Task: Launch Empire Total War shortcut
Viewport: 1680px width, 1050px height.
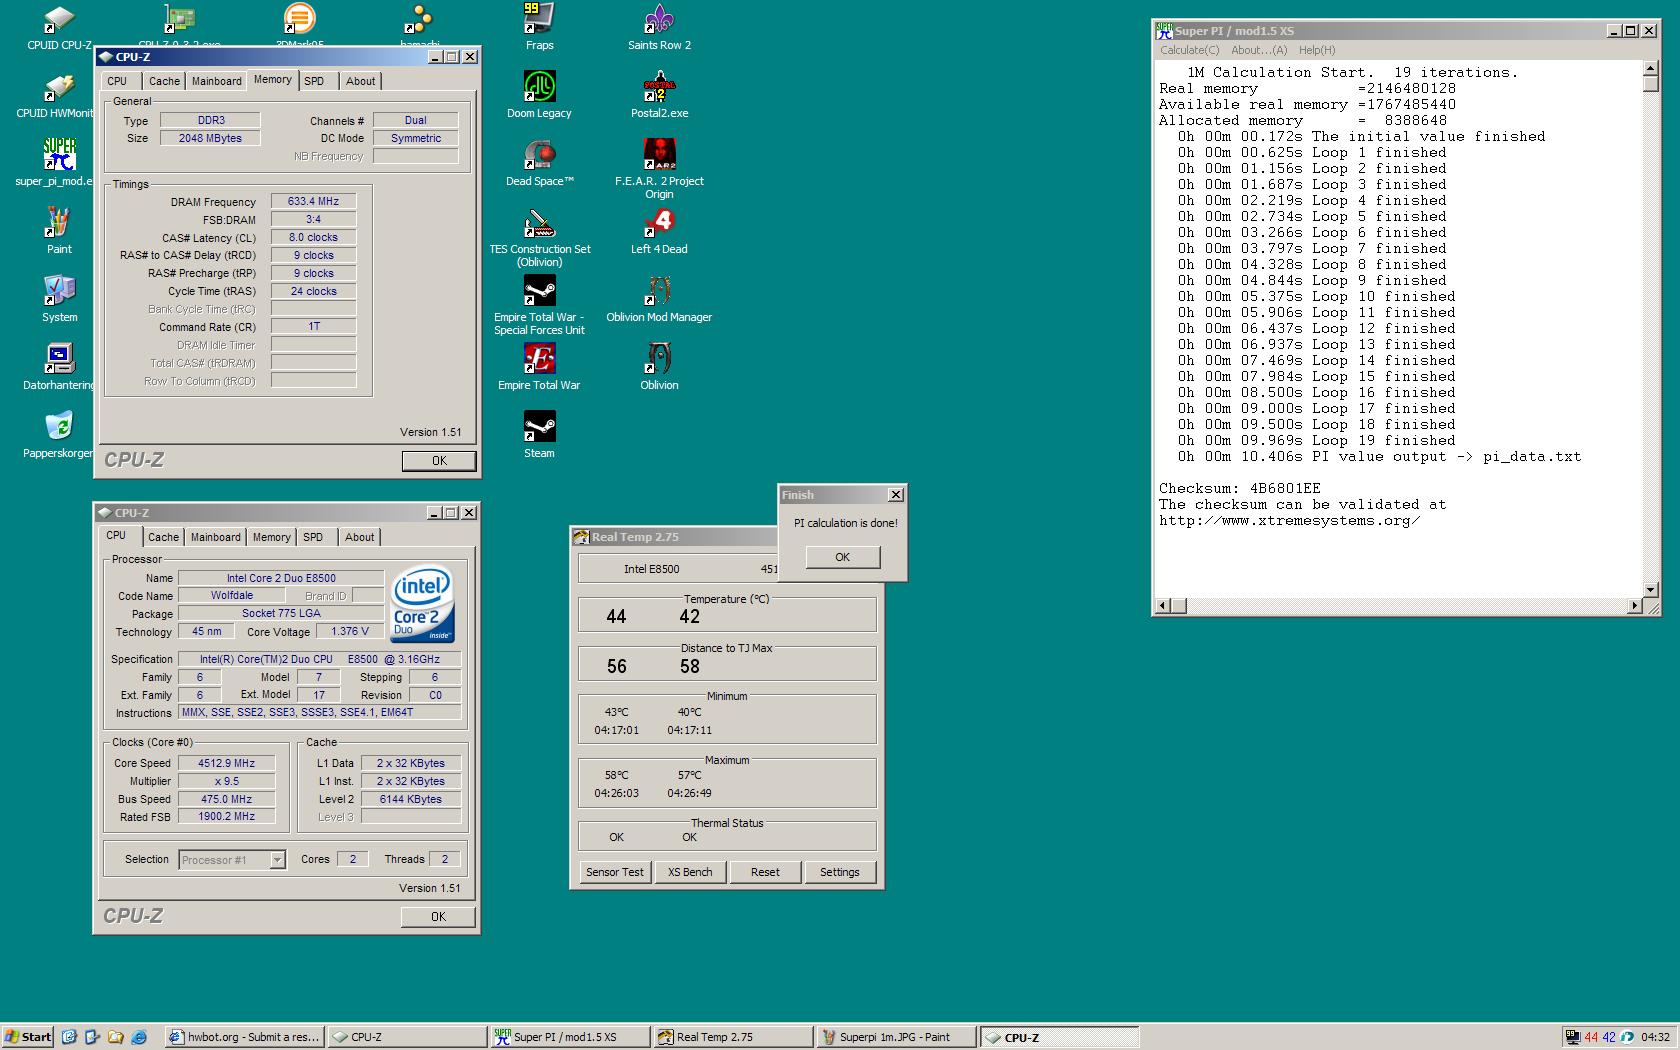Action: coord(539,366)
